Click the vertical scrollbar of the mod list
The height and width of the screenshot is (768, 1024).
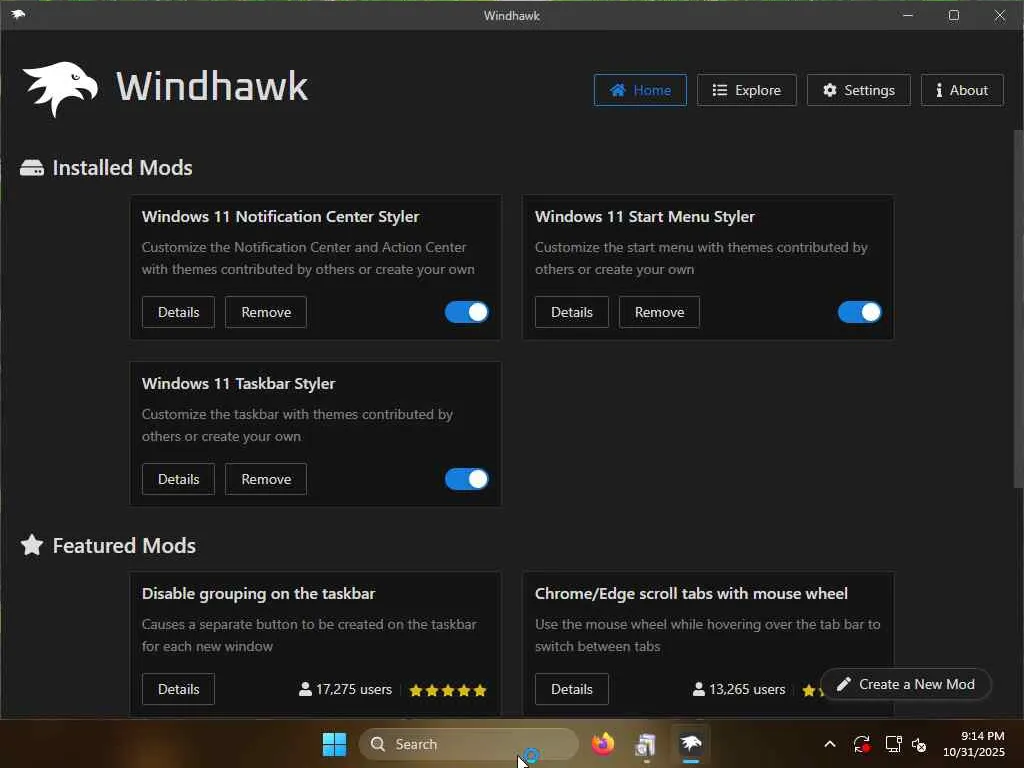click(1018, 308)
